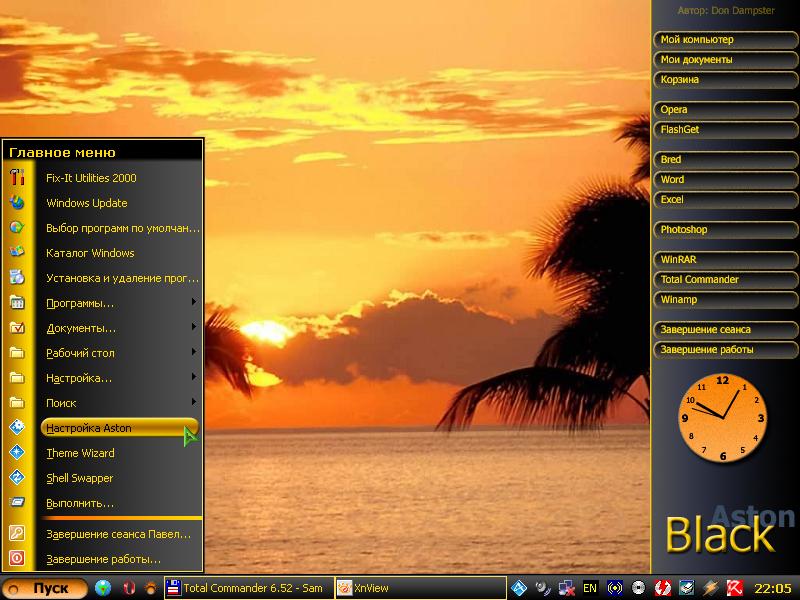Click the CD disc tray icon
The image size is (800, 600).
click(x=638, y=588)
